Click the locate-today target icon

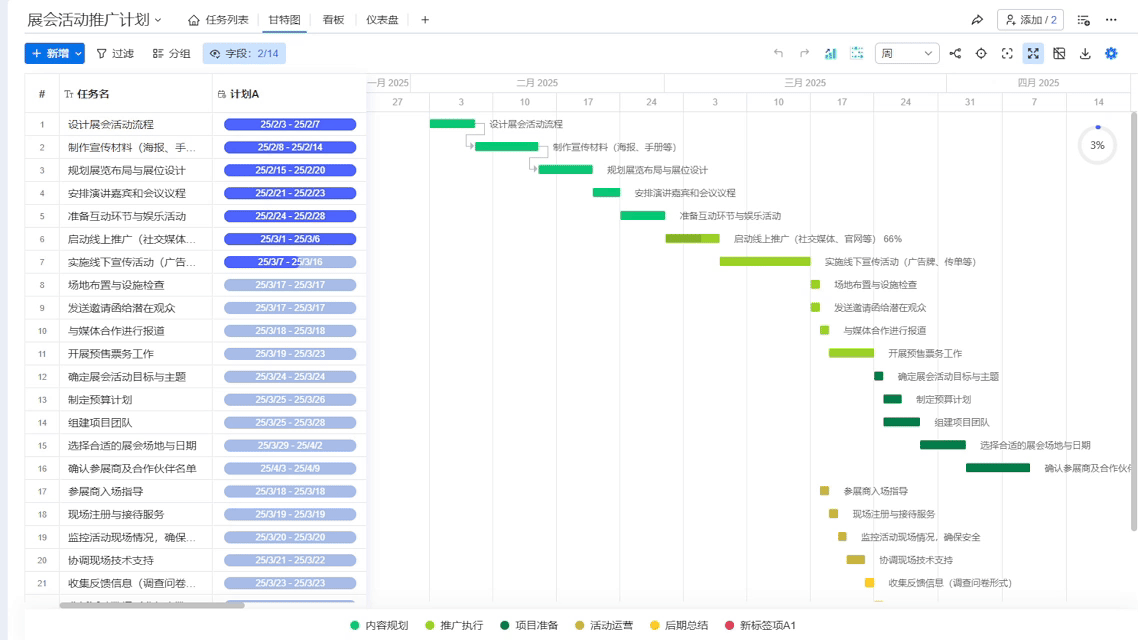pos(981,53)
